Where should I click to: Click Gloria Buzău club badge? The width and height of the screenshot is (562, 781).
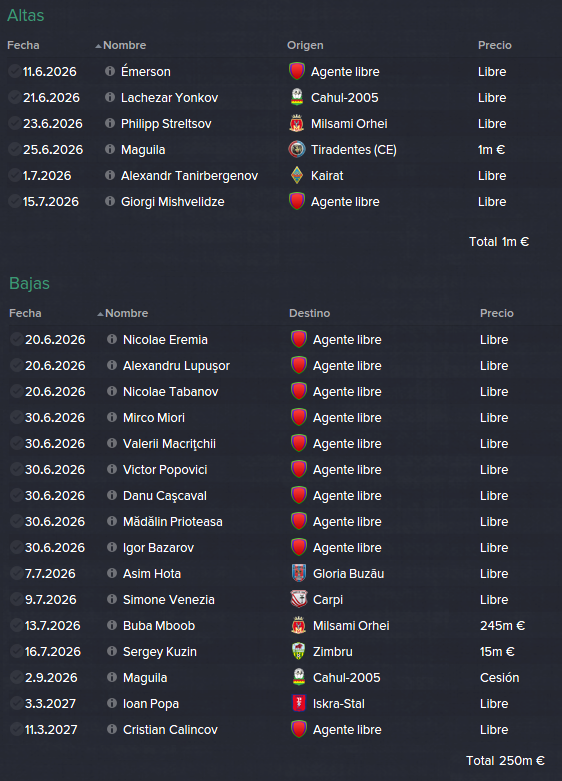[x=298, y=573]
